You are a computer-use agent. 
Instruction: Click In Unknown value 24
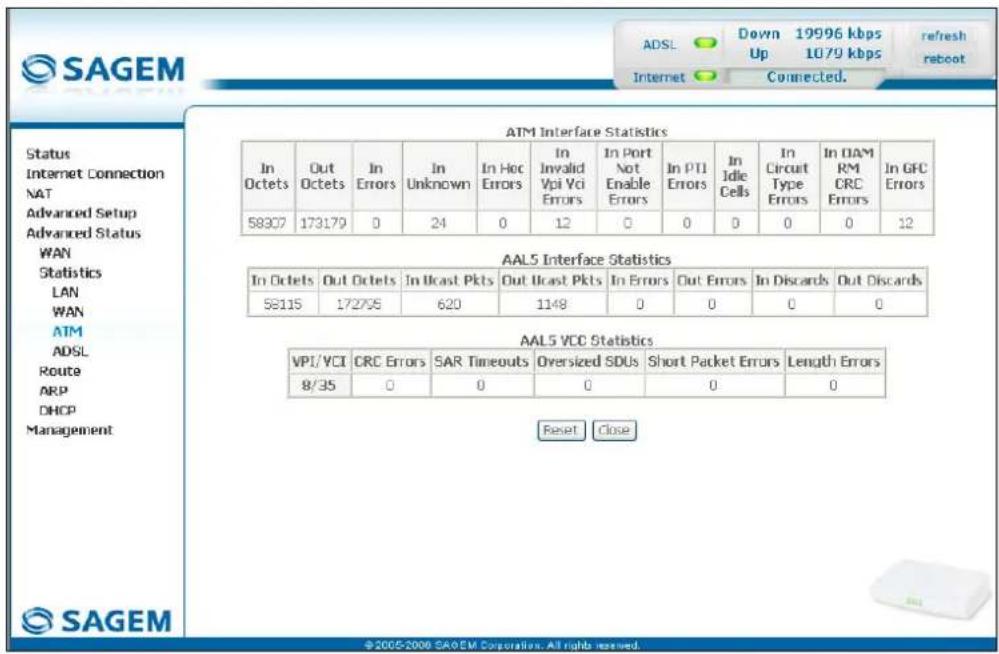[x=438, y=223]
